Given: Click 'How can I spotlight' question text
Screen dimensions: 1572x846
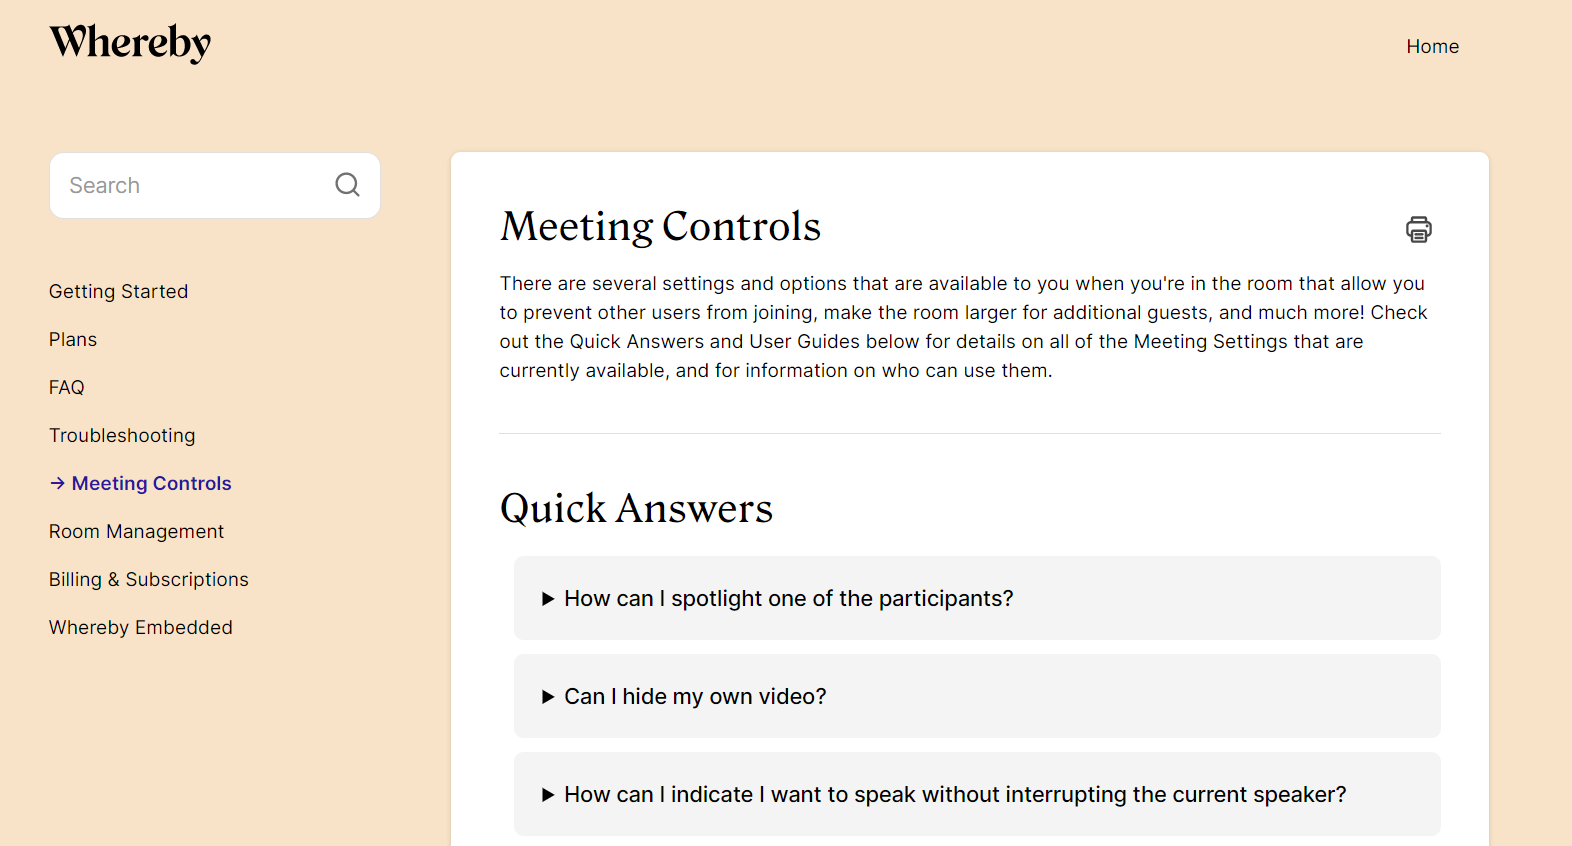Looking at the screenshot, I should click(788, 598).
